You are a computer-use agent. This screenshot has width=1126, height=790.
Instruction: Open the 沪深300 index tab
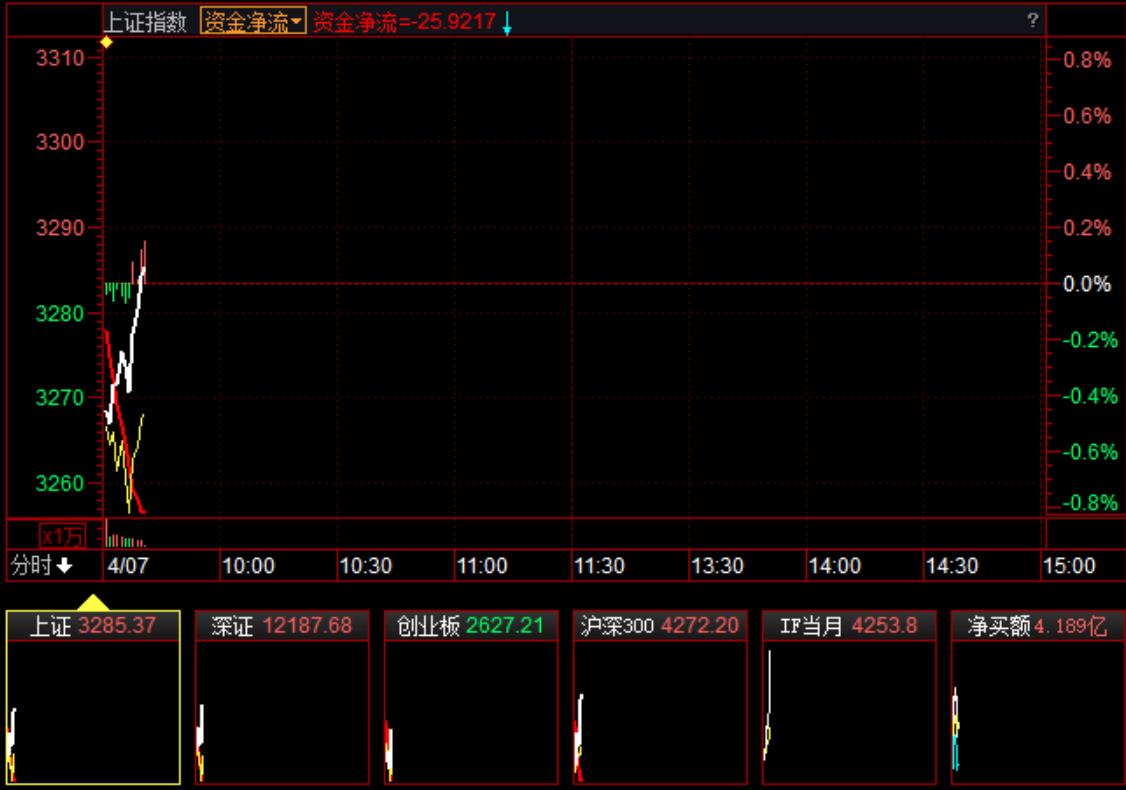660,626
